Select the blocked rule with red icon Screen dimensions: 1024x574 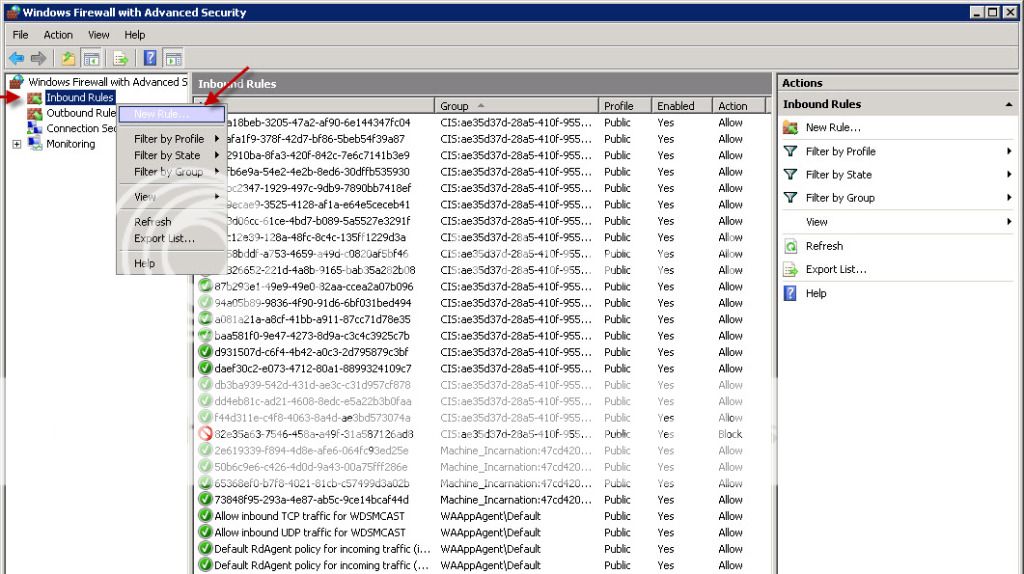[312, 434]
